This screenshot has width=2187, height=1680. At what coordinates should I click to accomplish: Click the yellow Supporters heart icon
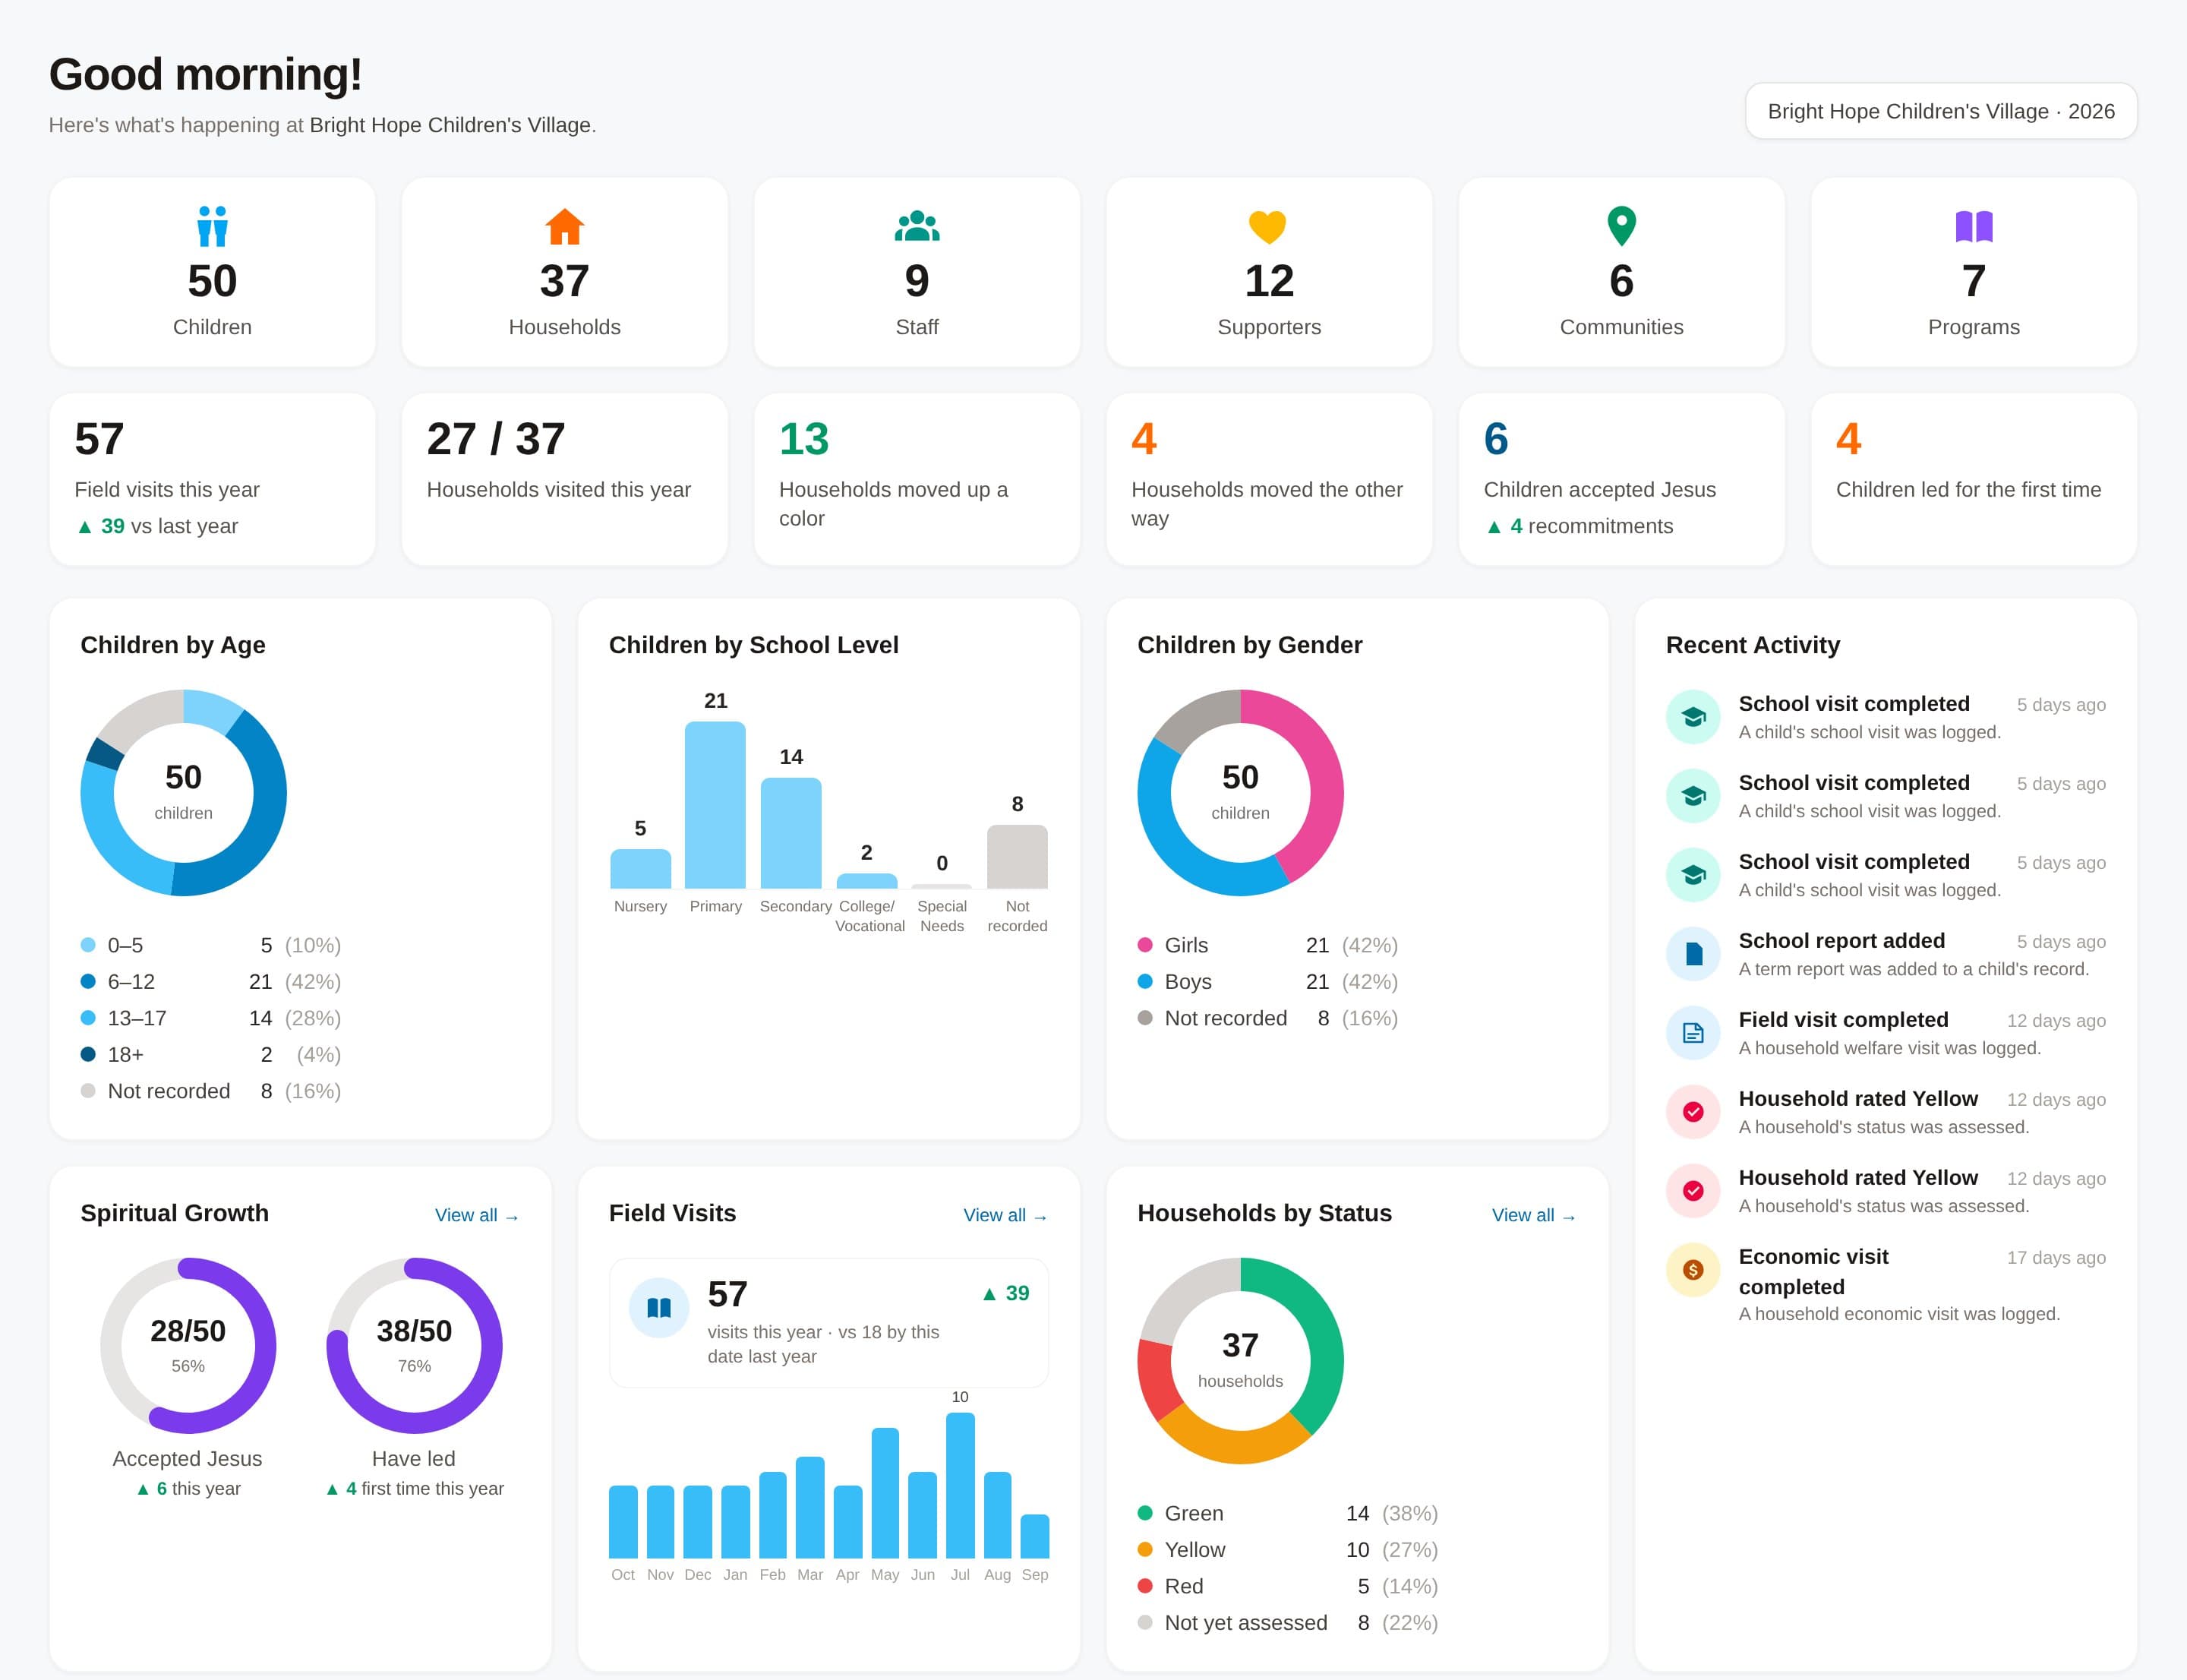click(1268, 227)
